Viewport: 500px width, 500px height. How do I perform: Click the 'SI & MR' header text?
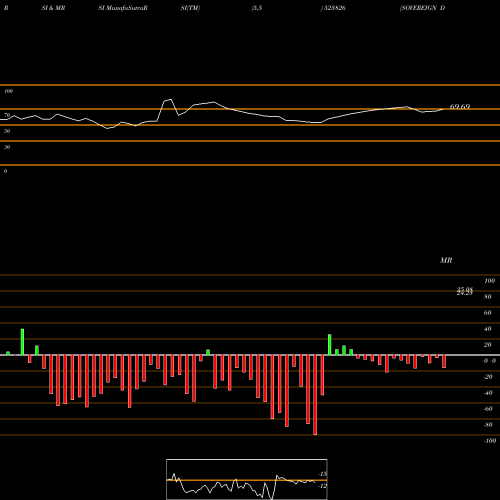pos(53,8)
